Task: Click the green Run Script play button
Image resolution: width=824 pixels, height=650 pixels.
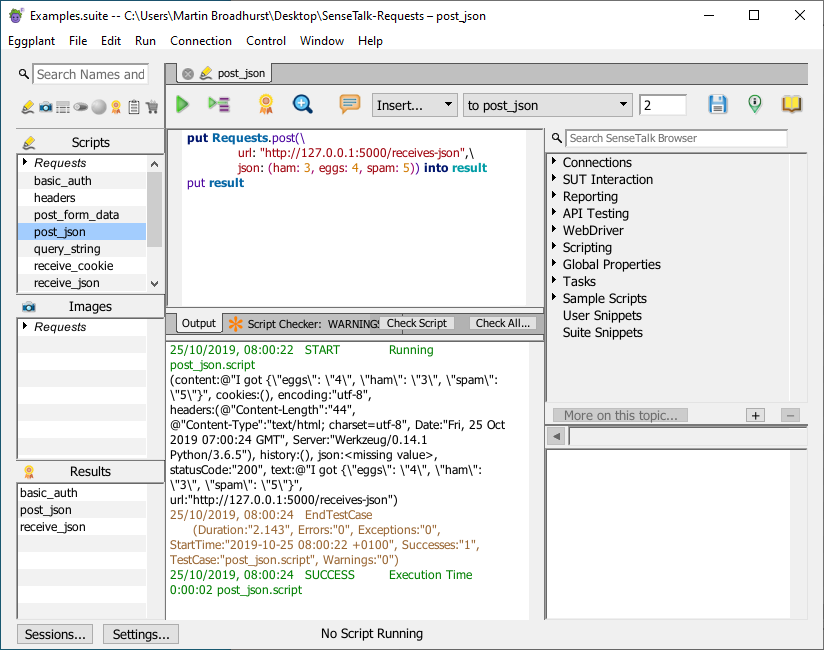Action: pyautogui.click(x=182, y=105)
